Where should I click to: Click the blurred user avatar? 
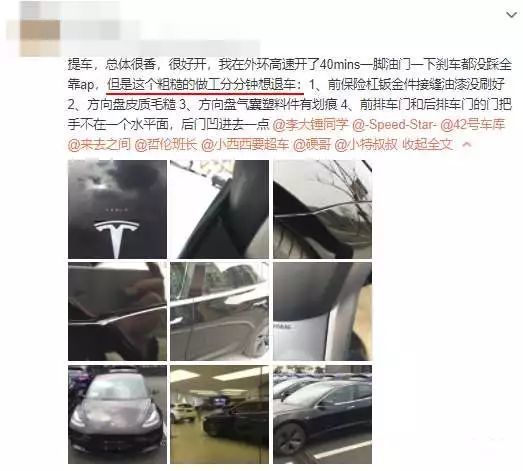click(40, 29)
